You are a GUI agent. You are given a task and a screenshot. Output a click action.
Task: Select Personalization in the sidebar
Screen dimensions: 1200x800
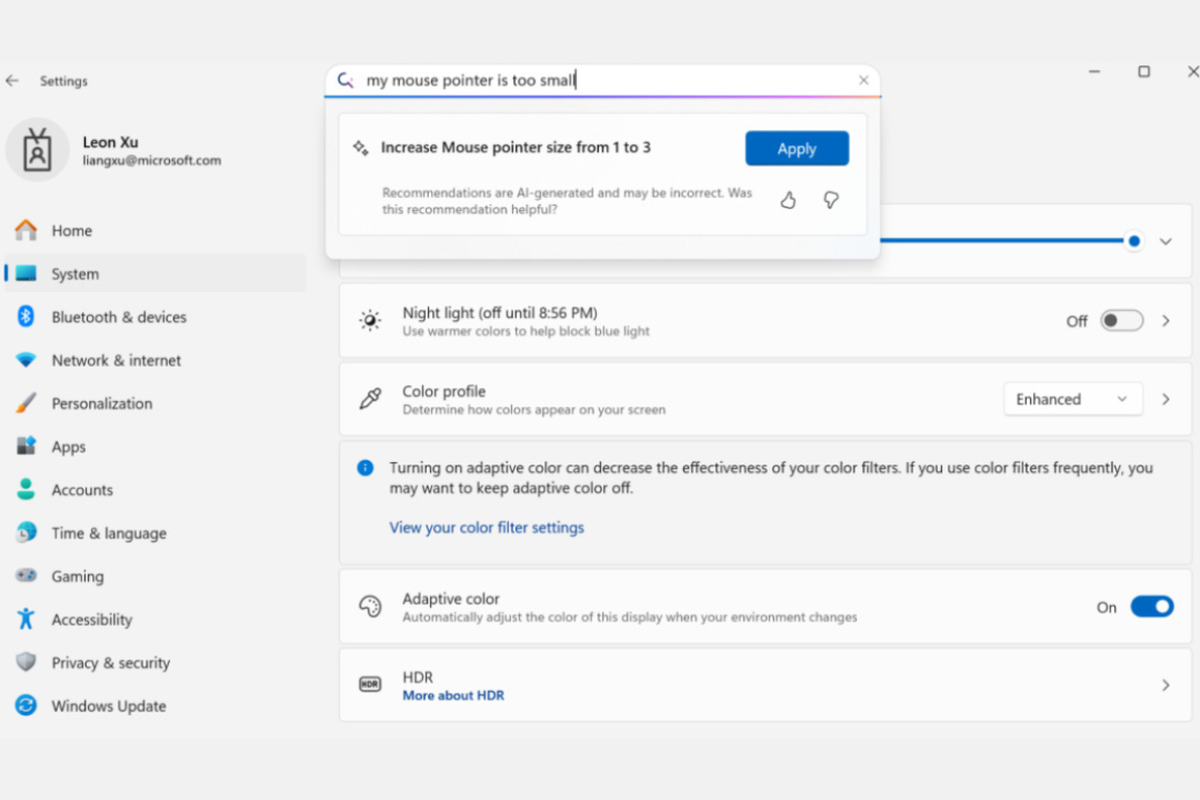(x=101, y=404)
